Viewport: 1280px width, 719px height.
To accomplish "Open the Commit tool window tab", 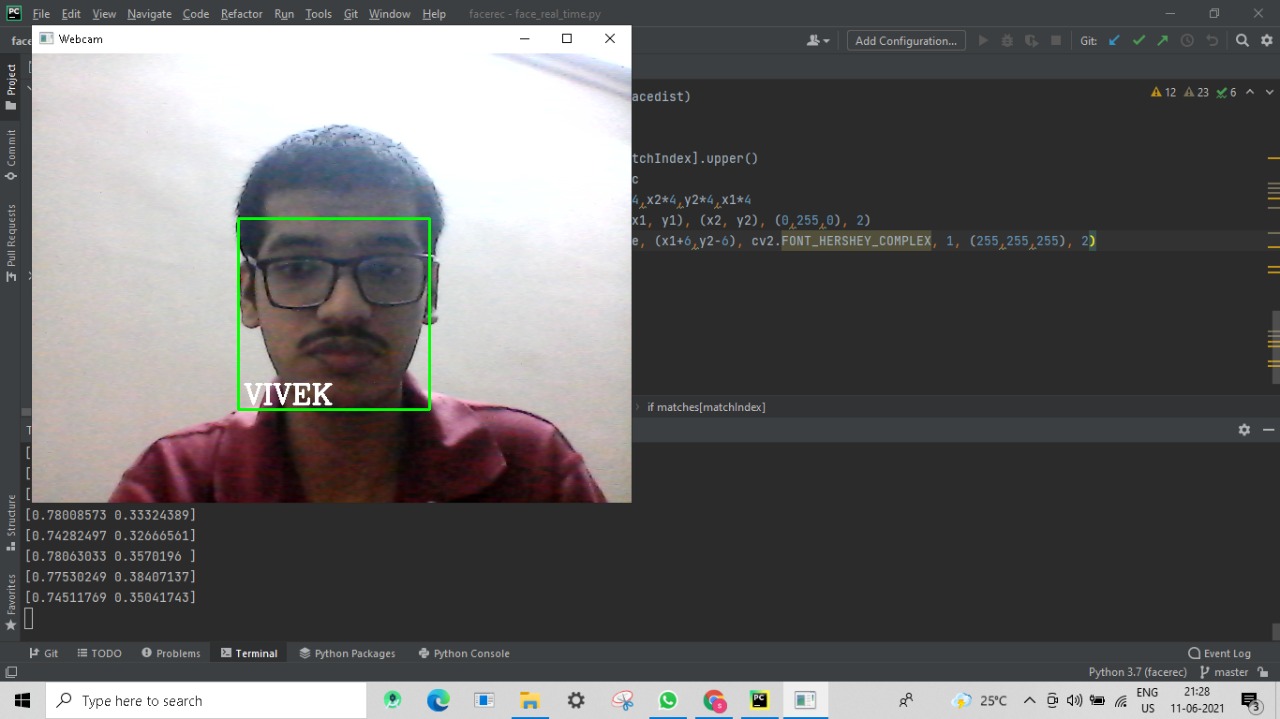I will tap(11, 154).
